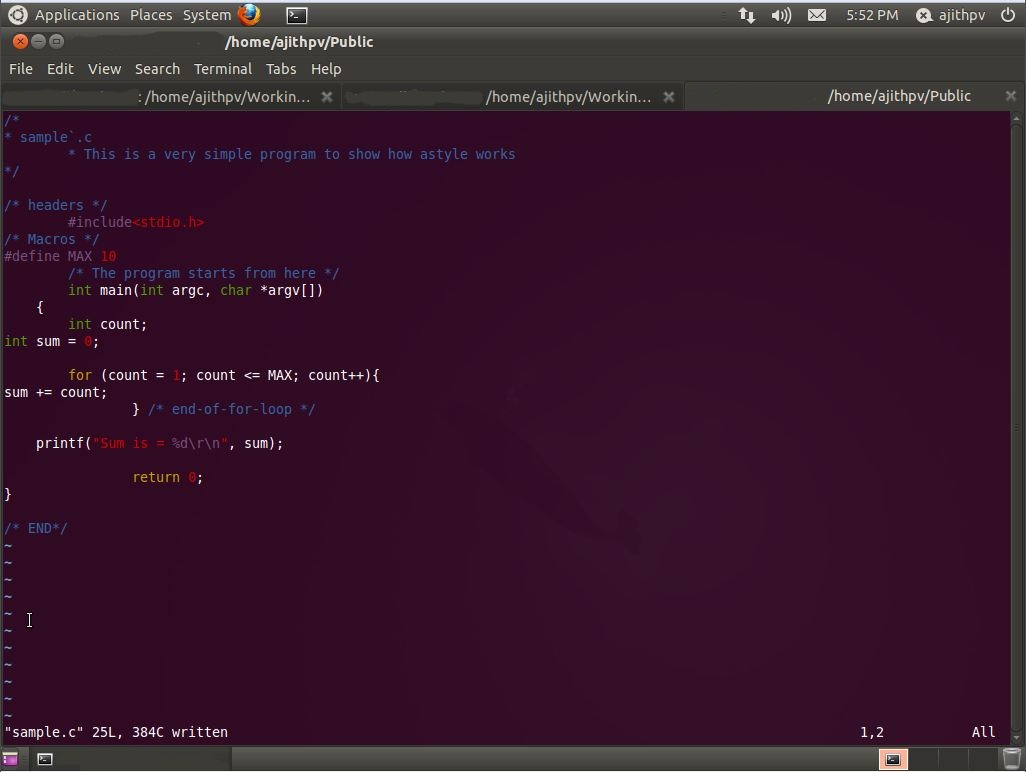Open the Applications menu
1026x772 pixels.
[77, 14]
